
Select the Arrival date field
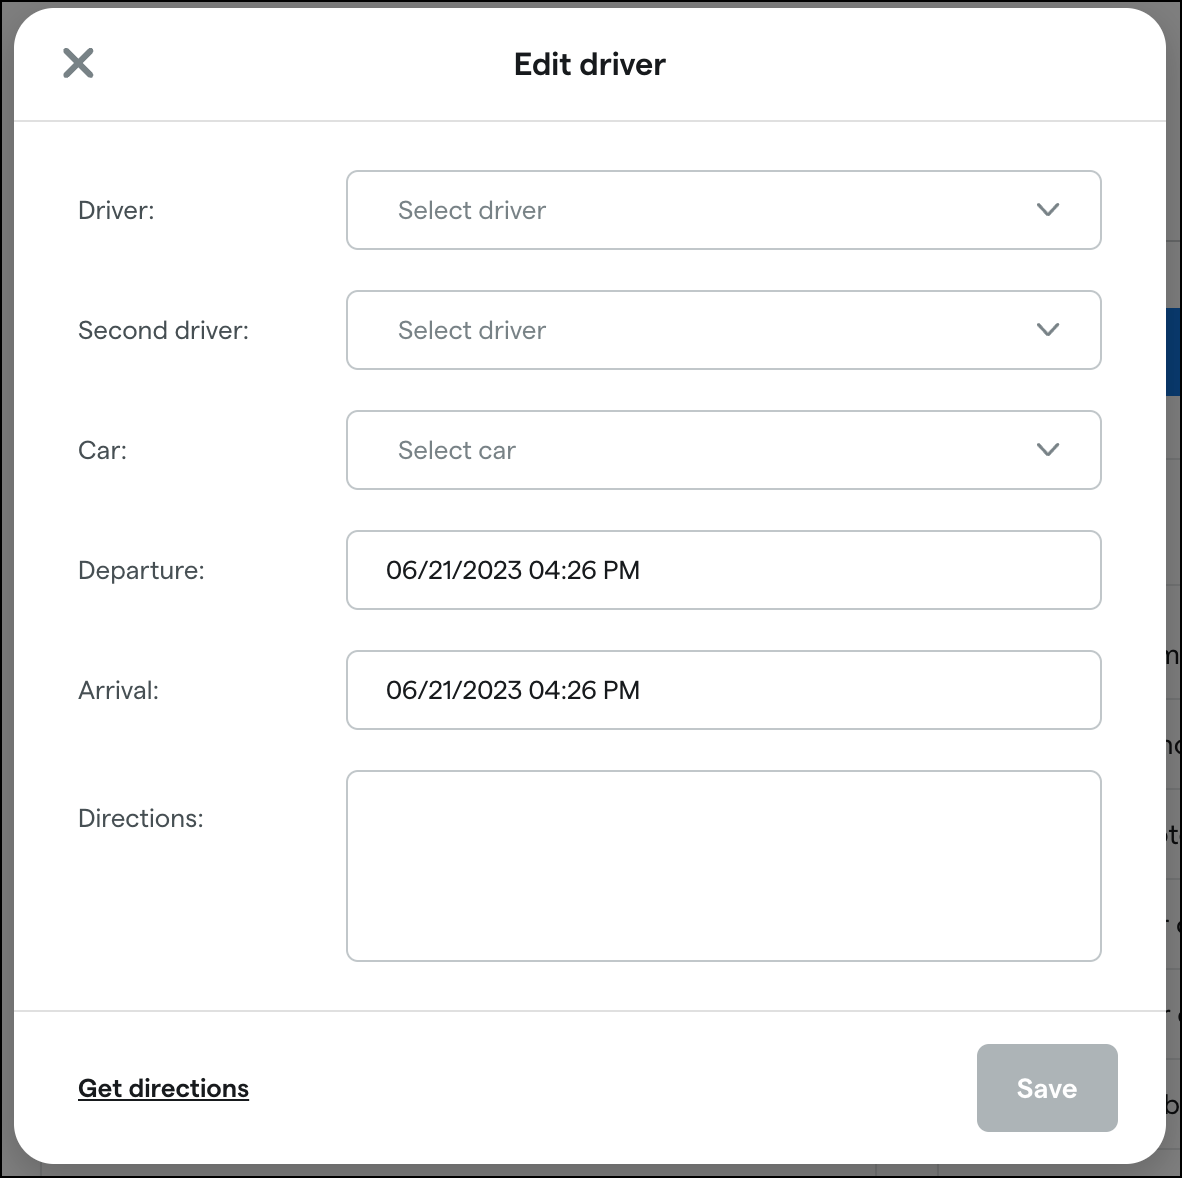pyautogui.click(x=723, y=690)
